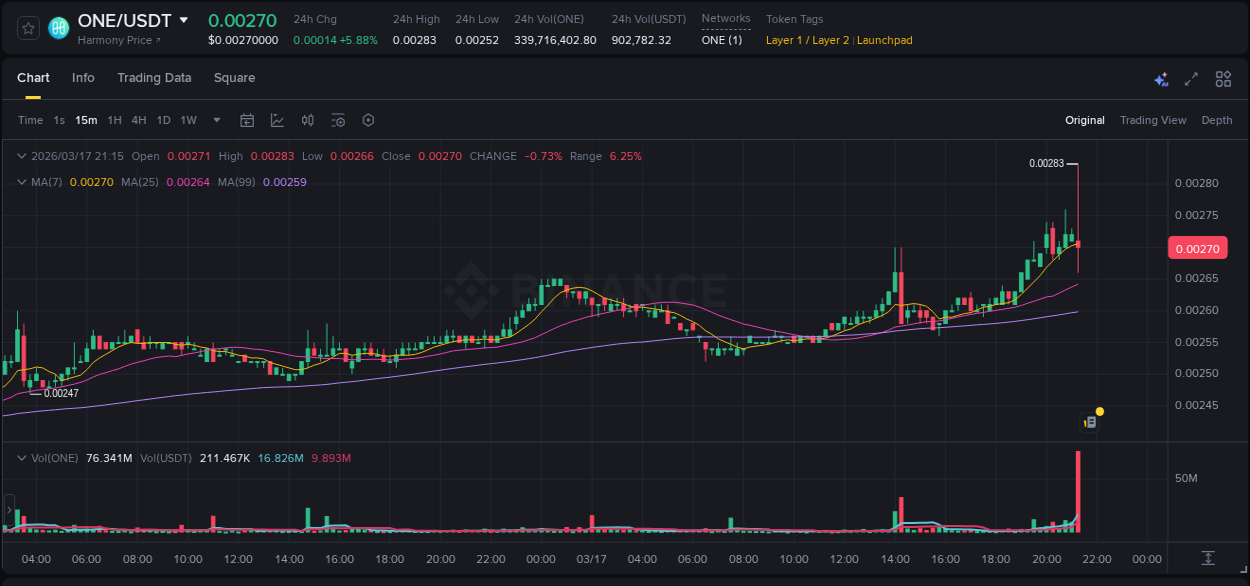Open the chart settings hexagon icon
Viewport: 1250px width, 586px height.
368,120
